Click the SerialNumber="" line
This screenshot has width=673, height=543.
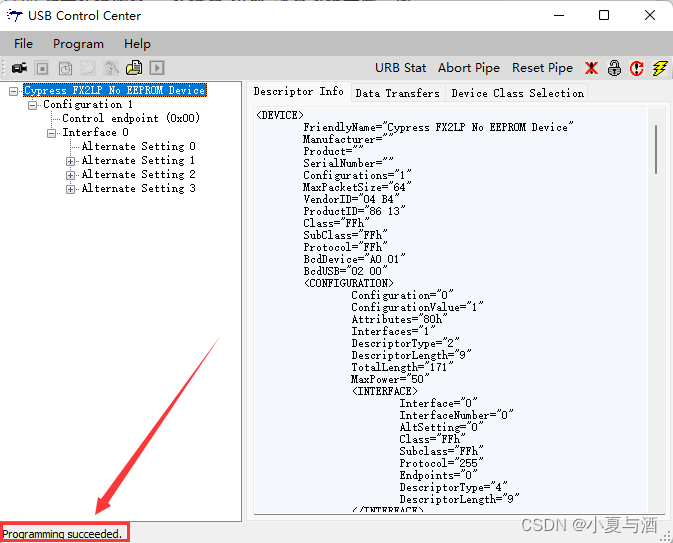click(348, 163)
